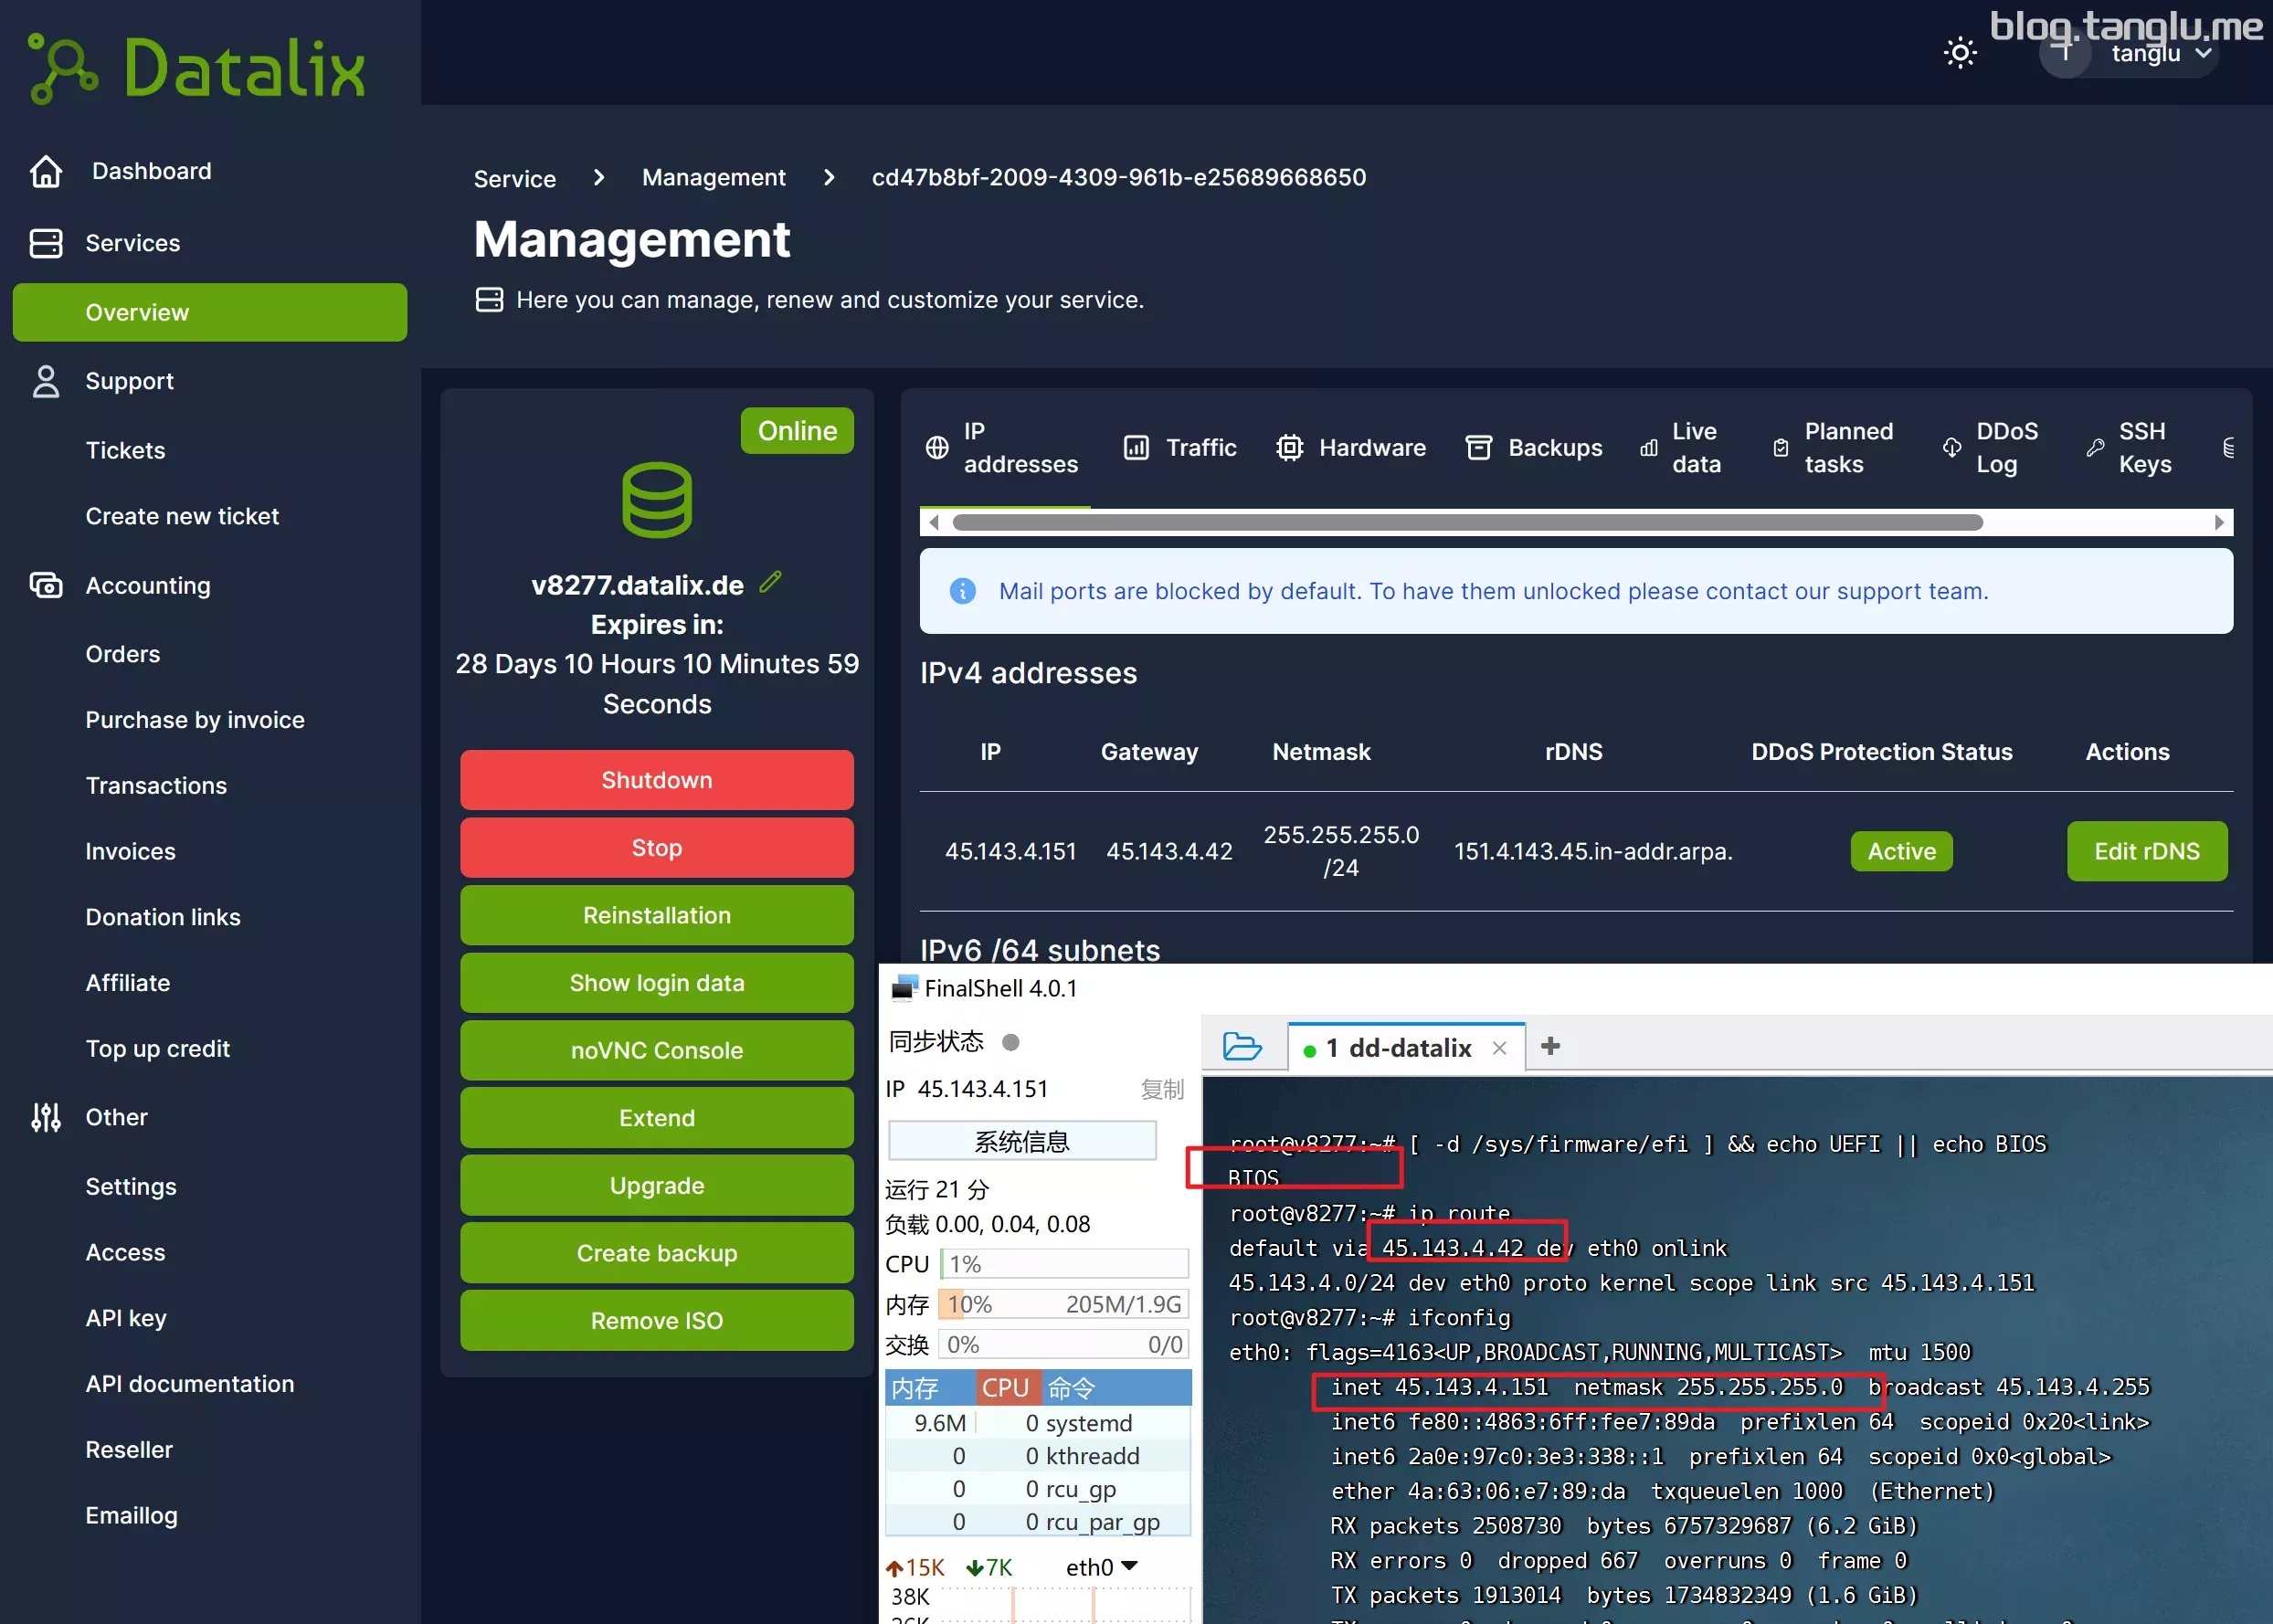The height and width of the screenshot is (1624, 2273).
Task: Click the Services server icon in sidebar
Action: point(46,243)
